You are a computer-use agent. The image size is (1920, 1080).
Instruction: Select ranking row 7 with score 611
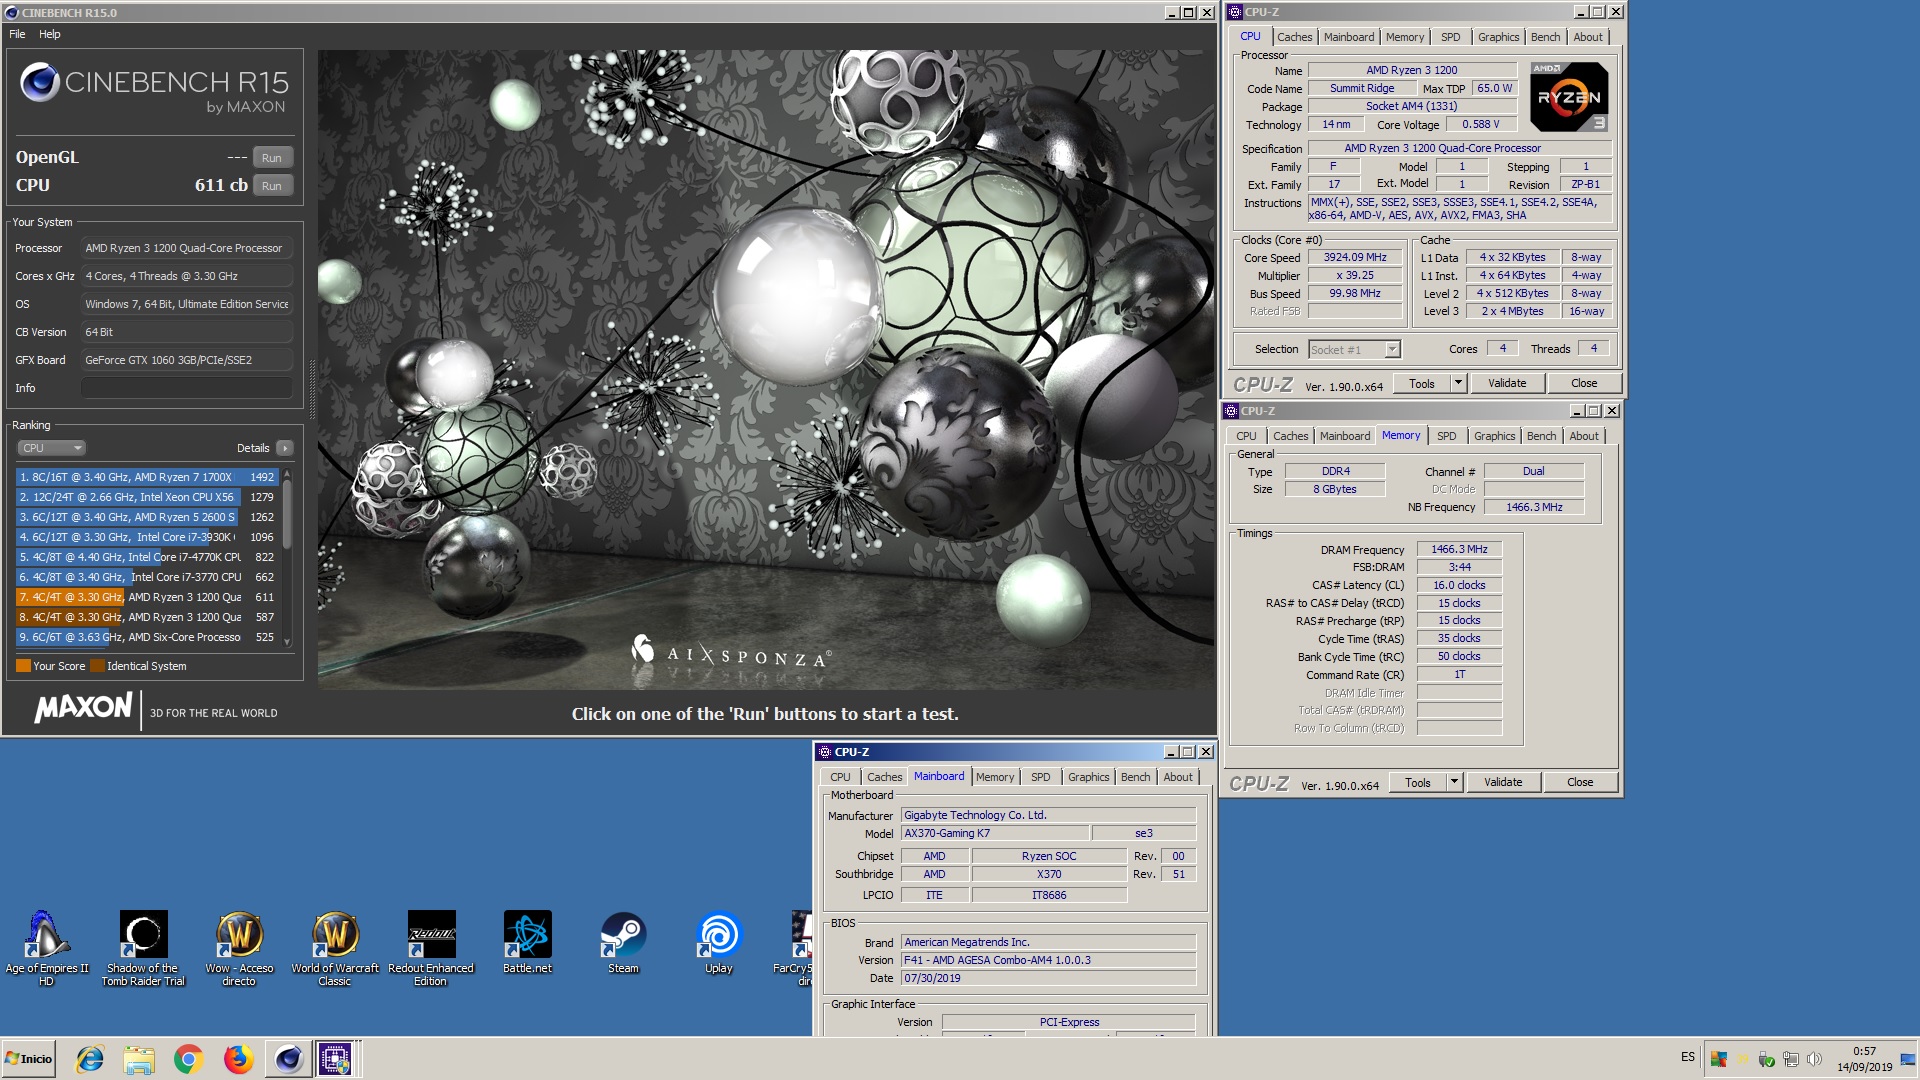[146, 597]
